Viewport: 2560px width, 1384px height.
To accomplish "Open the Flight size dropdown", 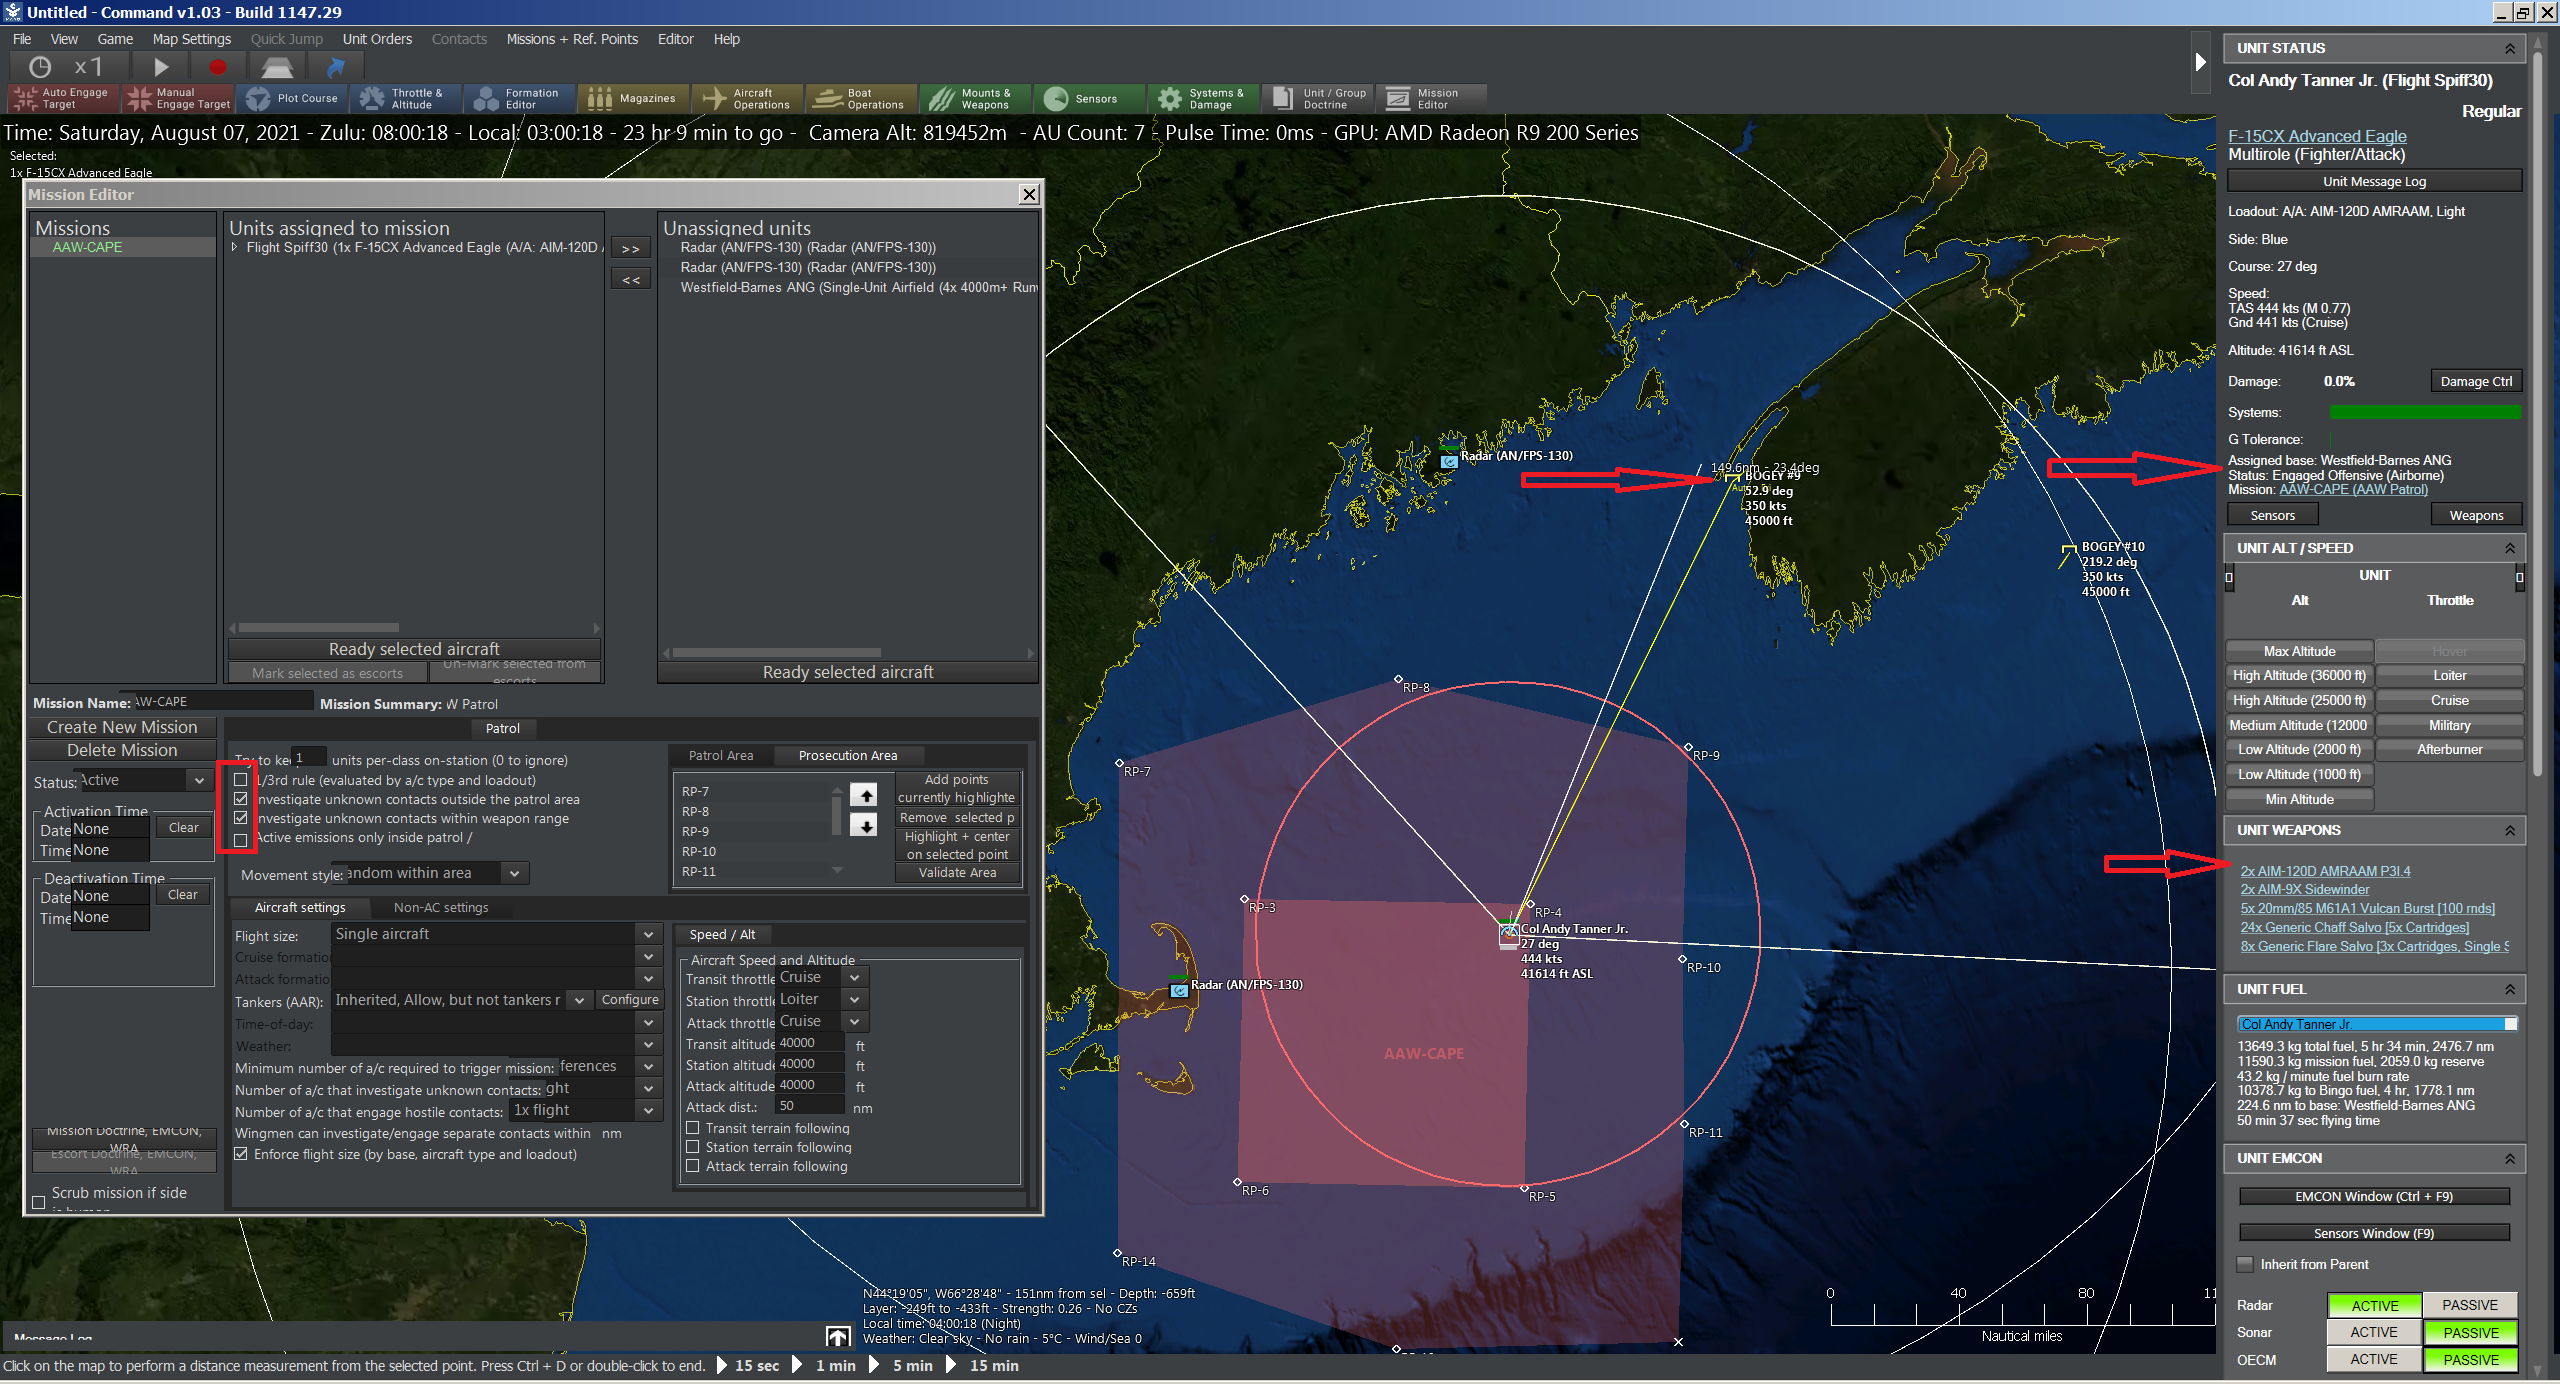I will point(648,934).
